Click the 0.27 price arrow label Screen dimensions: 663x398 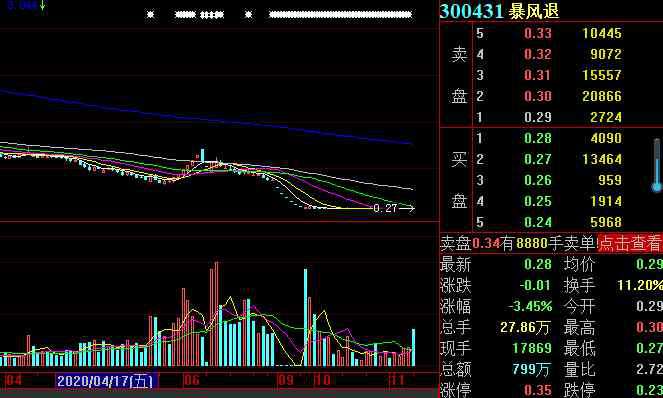394,208
